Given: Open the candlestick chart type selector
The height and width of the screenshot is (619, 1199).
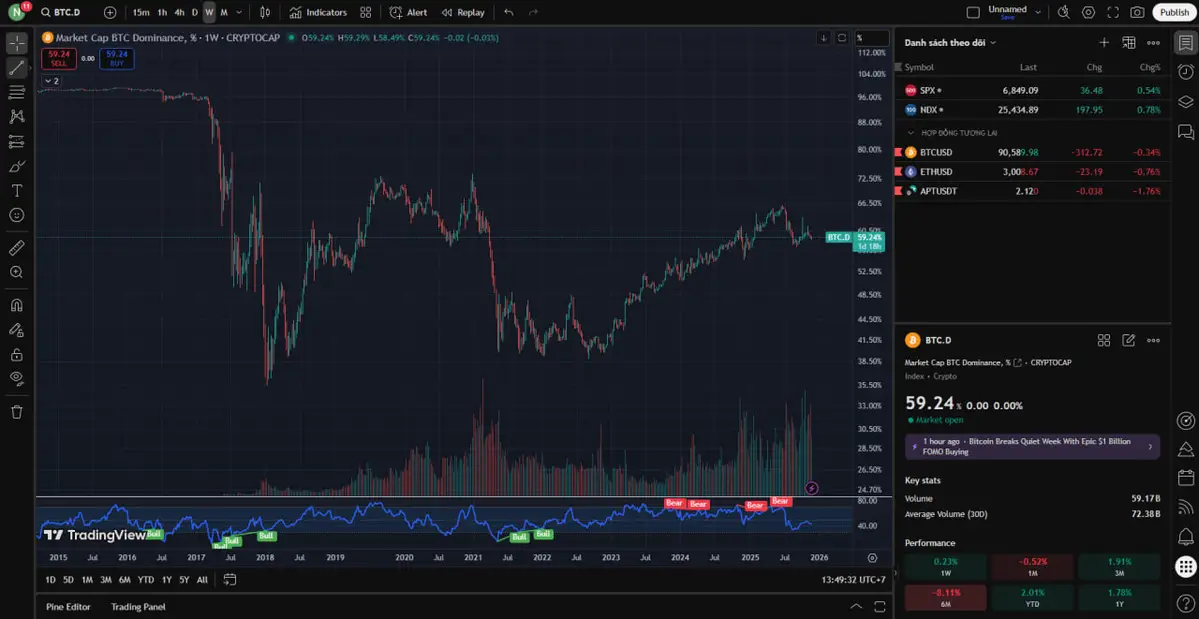Looking at the screenshot, I should 264,12.
